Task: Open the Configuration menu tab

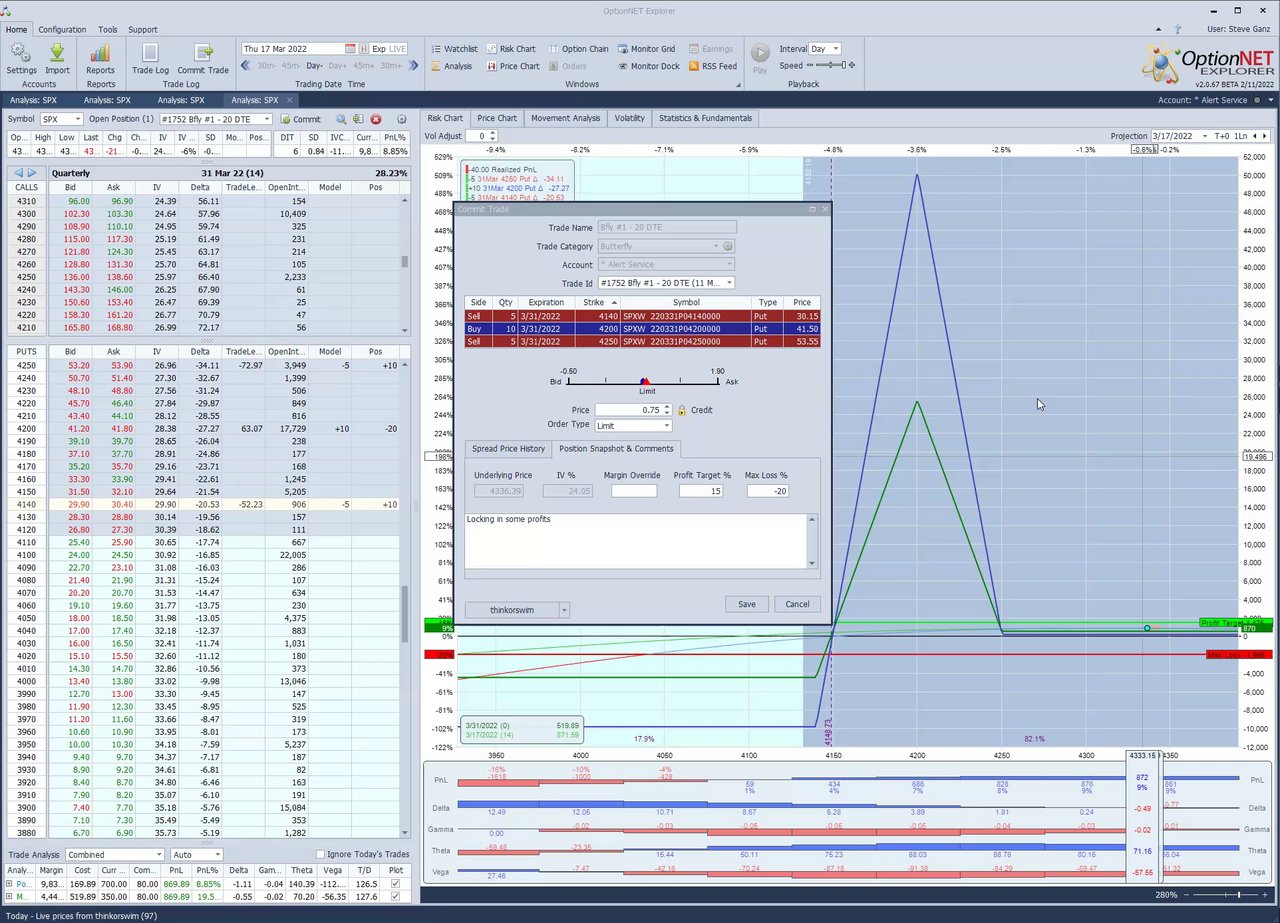Action: tap(62, 29)
